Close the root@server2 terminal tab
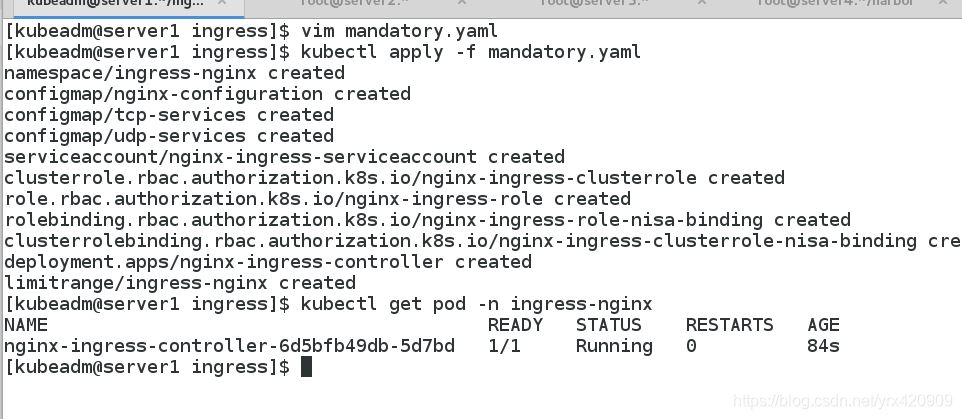This screenshot has width=962, height=419. 461,3
